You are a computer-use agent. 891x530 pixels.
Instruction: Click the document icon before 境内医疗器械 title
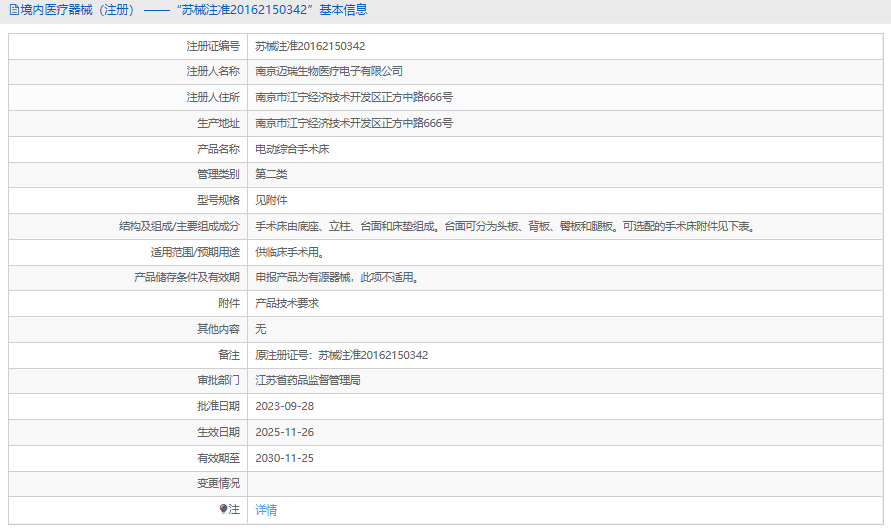pos(14,10)
